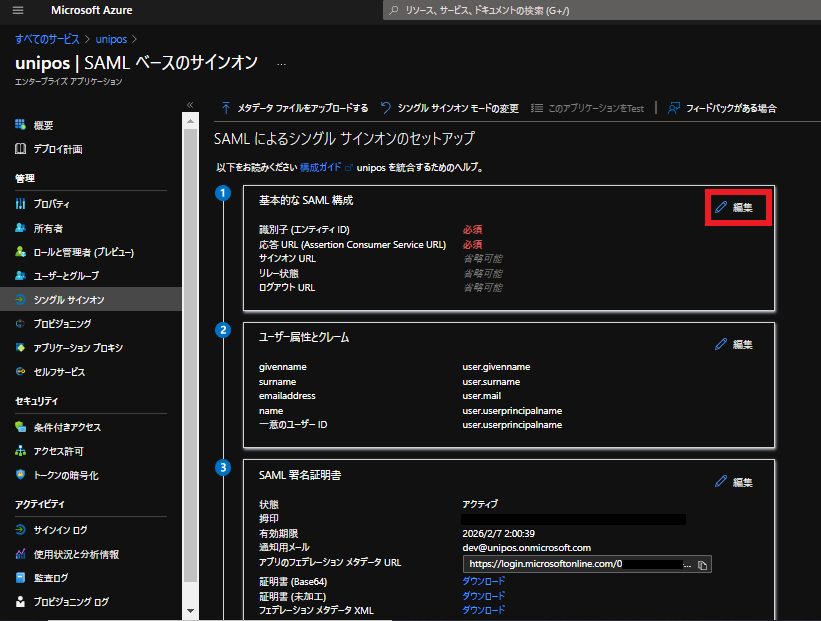Viewport: 821px width, 621px height.
Task: Open アプリケーション プロキシ menu item
Action: click(x=78, y=348)
